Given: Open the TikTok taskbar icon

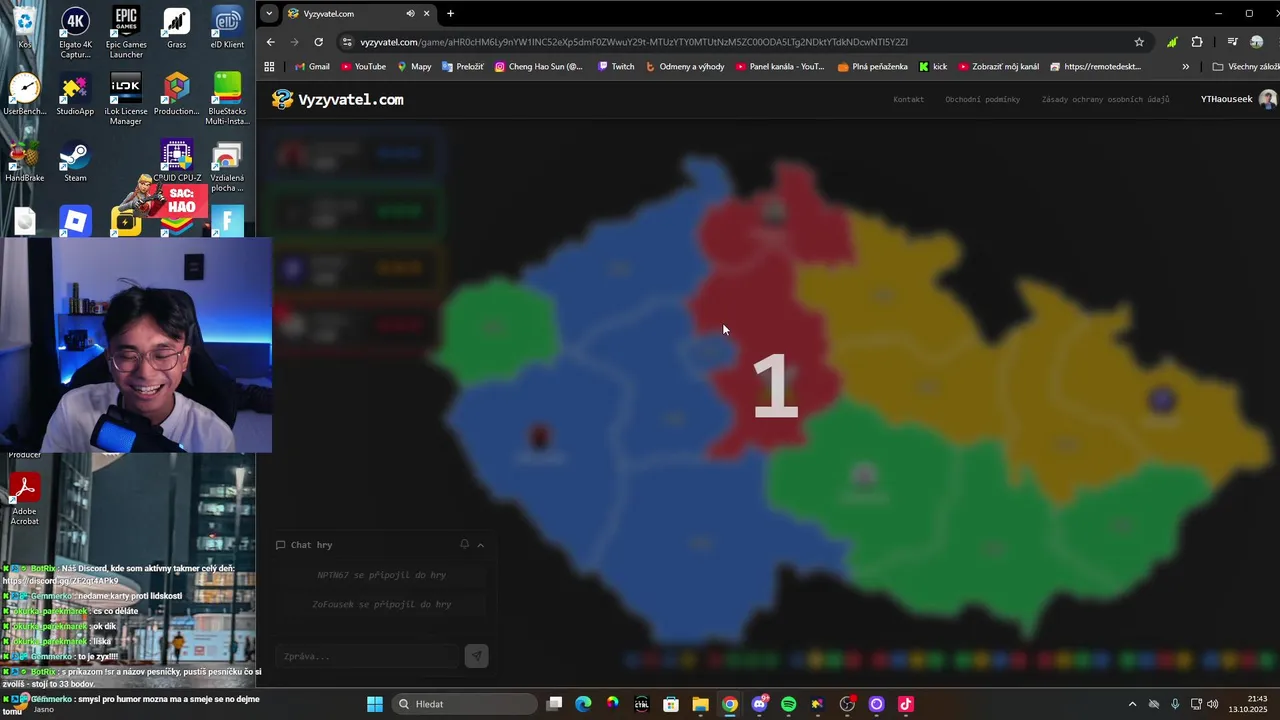Looking at the screenshot, I should (x=905, y=704).
